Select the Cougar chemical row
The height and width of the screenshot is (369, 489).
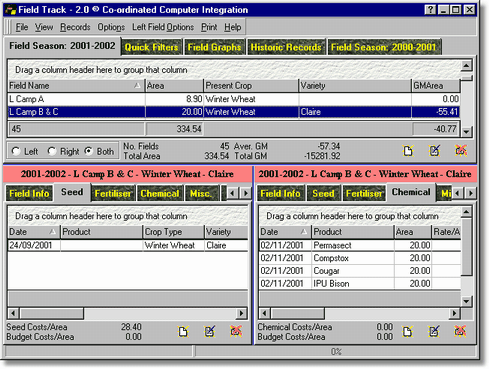click(360, 271)
